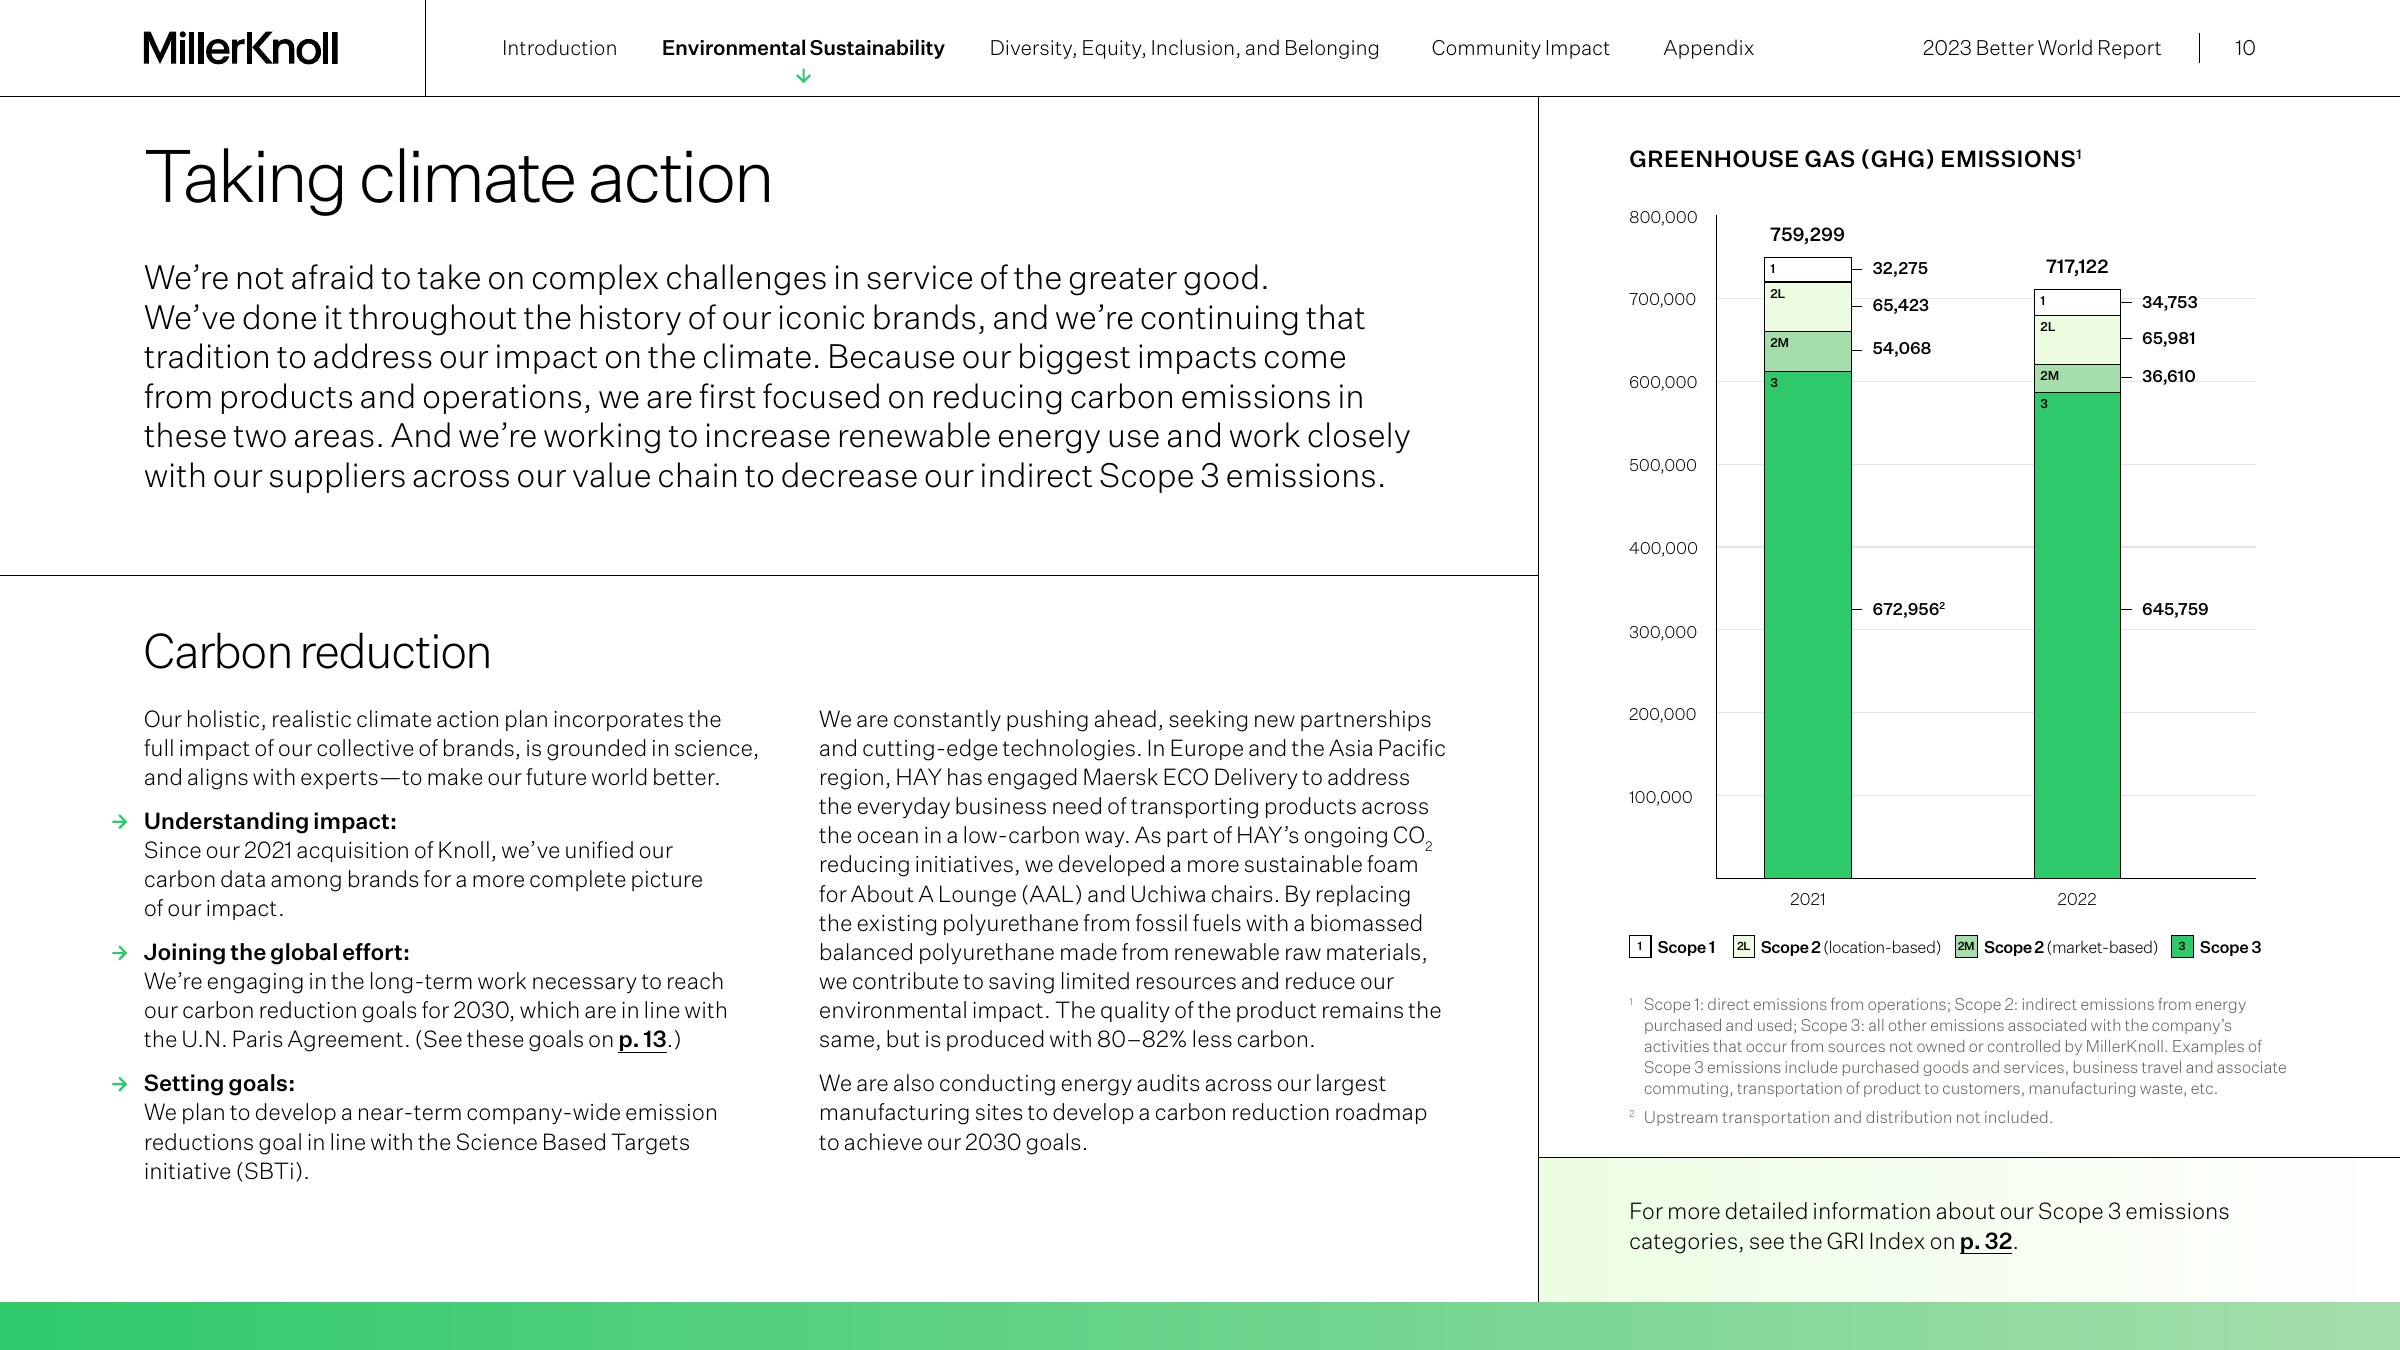The width and height of the screenshot is (2400, 1350).
Task: Click the 672,956 Scope 3 data label
Action: click(1908, 609)
